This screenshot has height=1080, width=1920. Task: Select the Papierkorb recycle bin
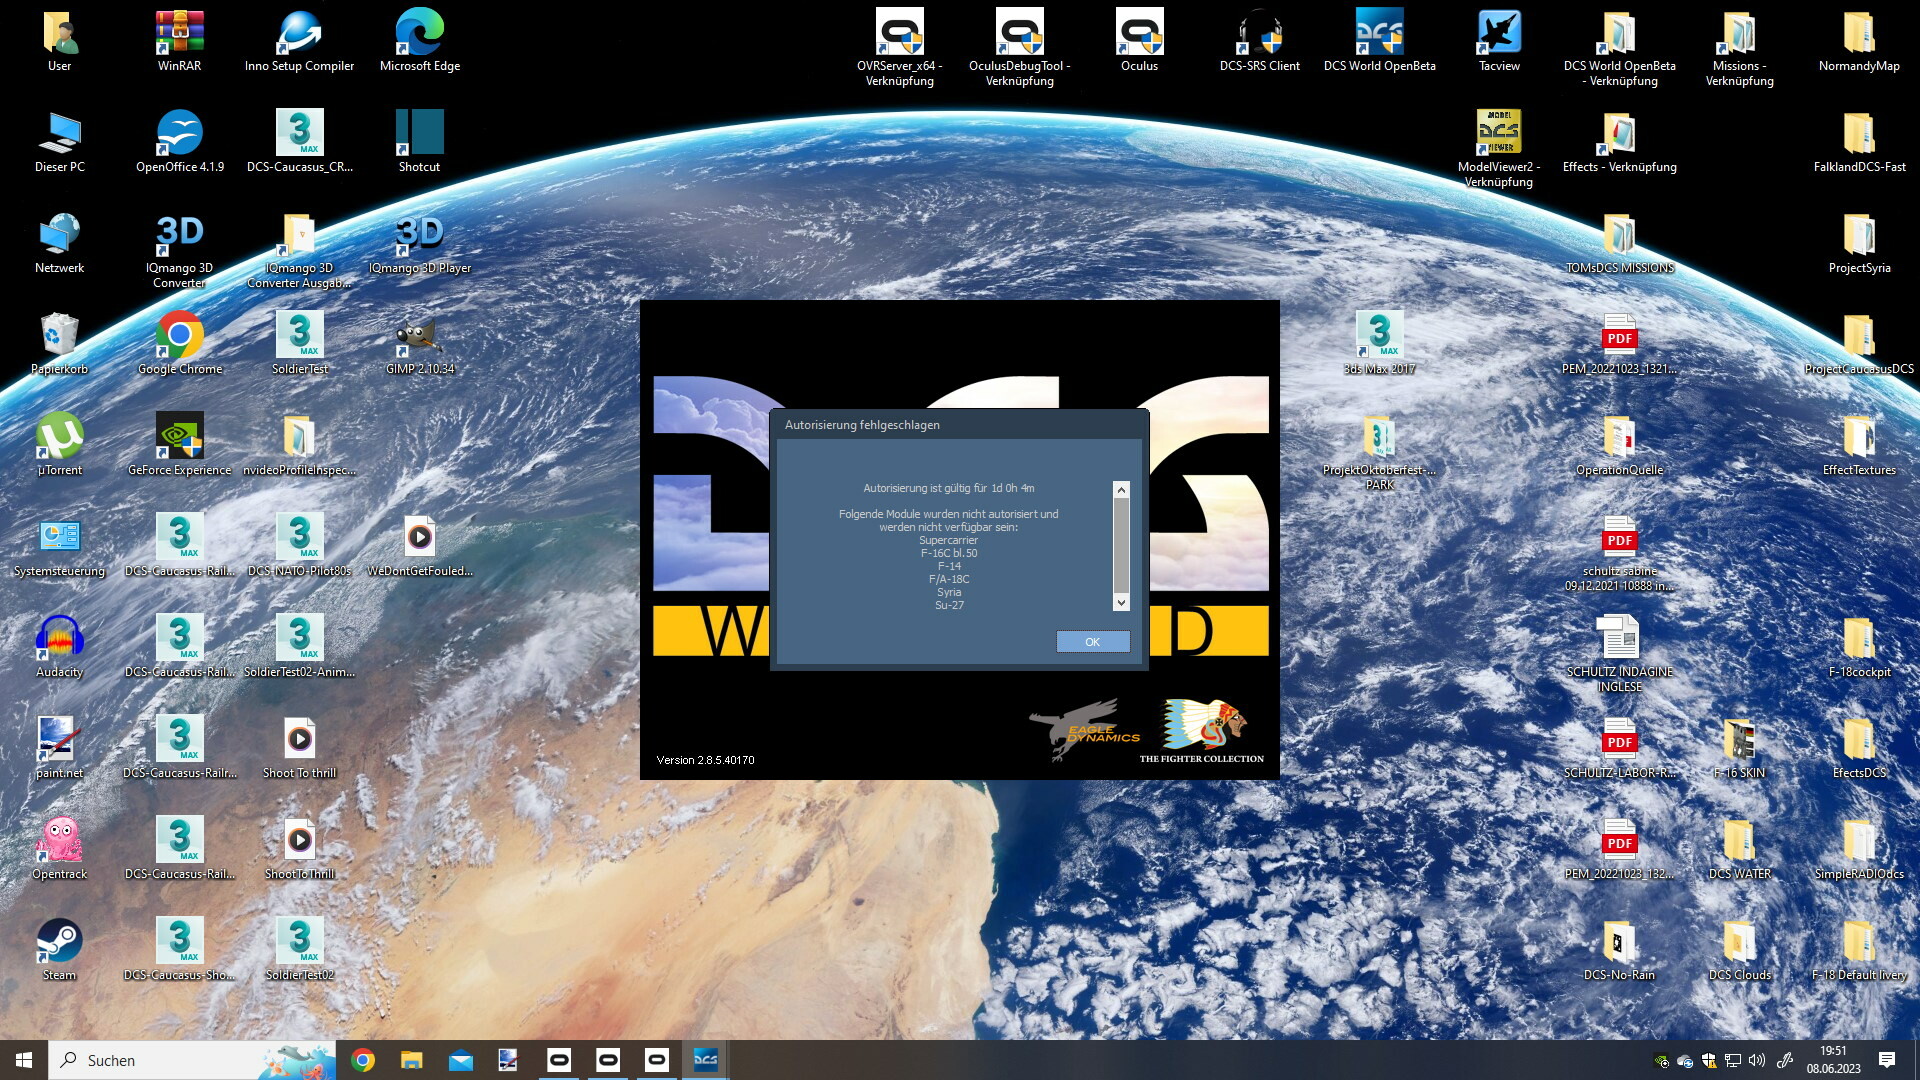[x=60, y=344]
